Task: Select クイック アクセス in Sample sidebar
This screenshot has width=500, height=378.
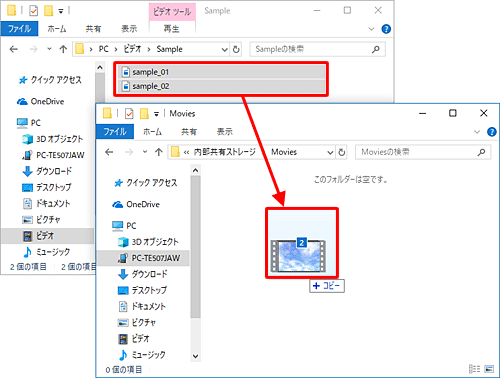Action: point(50,80)
